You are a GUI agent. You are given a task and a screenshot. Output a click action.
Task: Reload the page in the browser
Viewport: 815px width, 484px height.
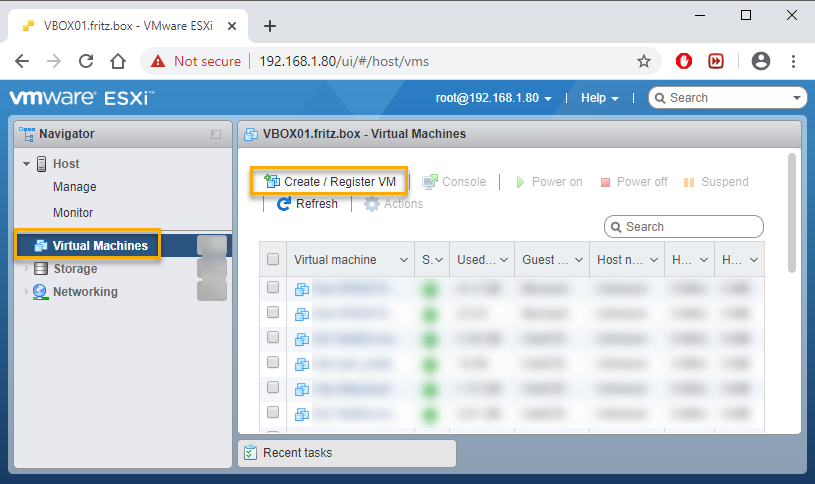click(86, 61)
